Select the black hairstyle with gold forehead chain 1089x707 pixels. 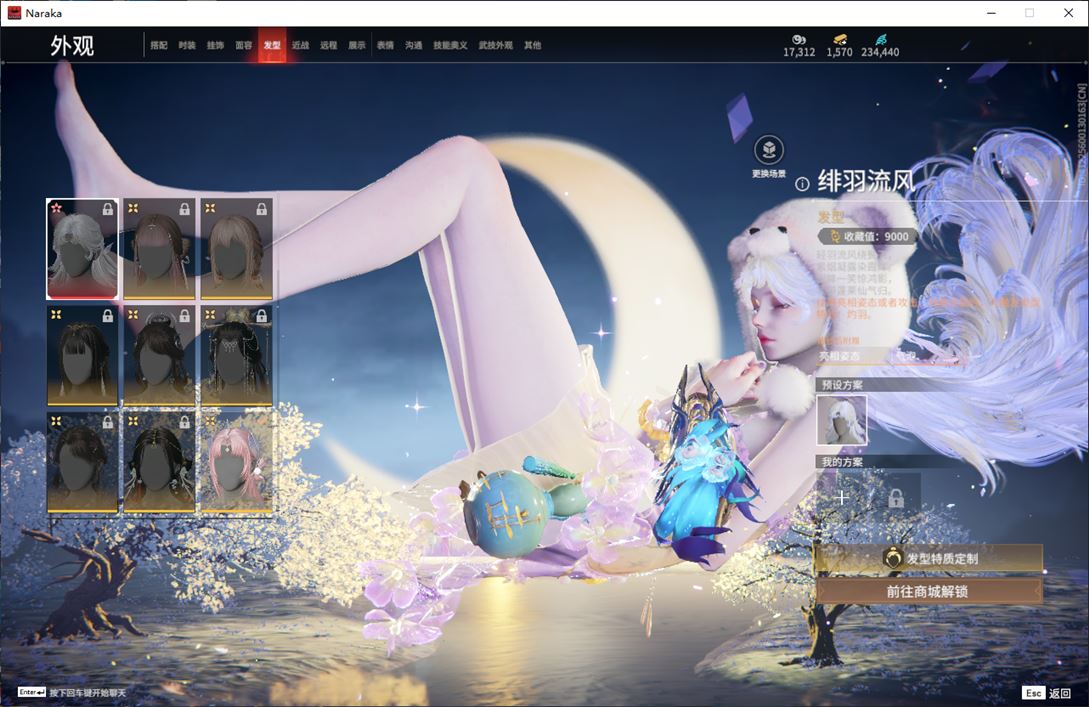point(159,463)
